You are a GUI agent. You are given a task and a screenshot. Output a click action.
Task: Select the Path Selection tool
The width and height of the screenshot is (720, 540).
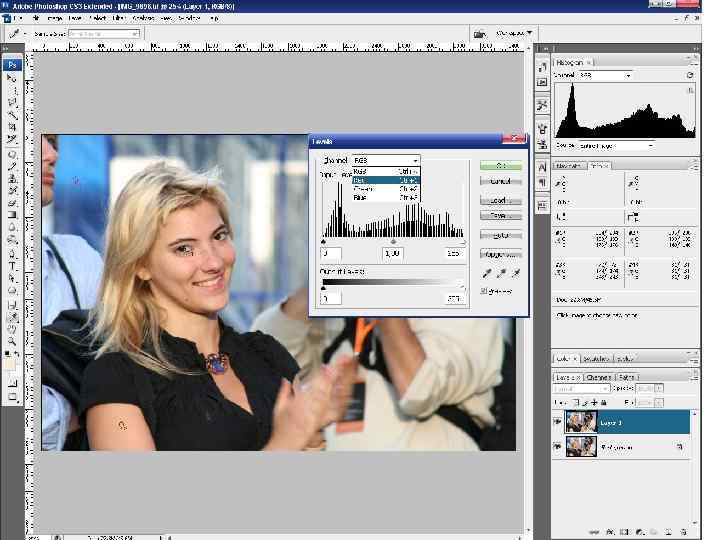click(12, 278)
